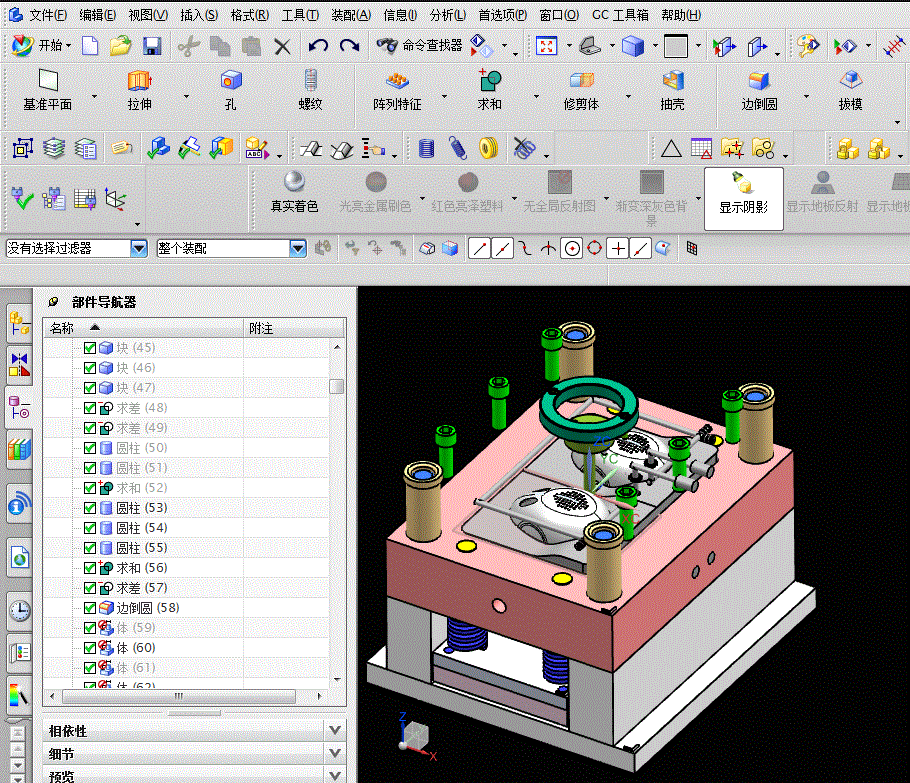This screenshot has width=910, height=783.
Task: Open the 插入(S) menu
Action: point(199,15)
